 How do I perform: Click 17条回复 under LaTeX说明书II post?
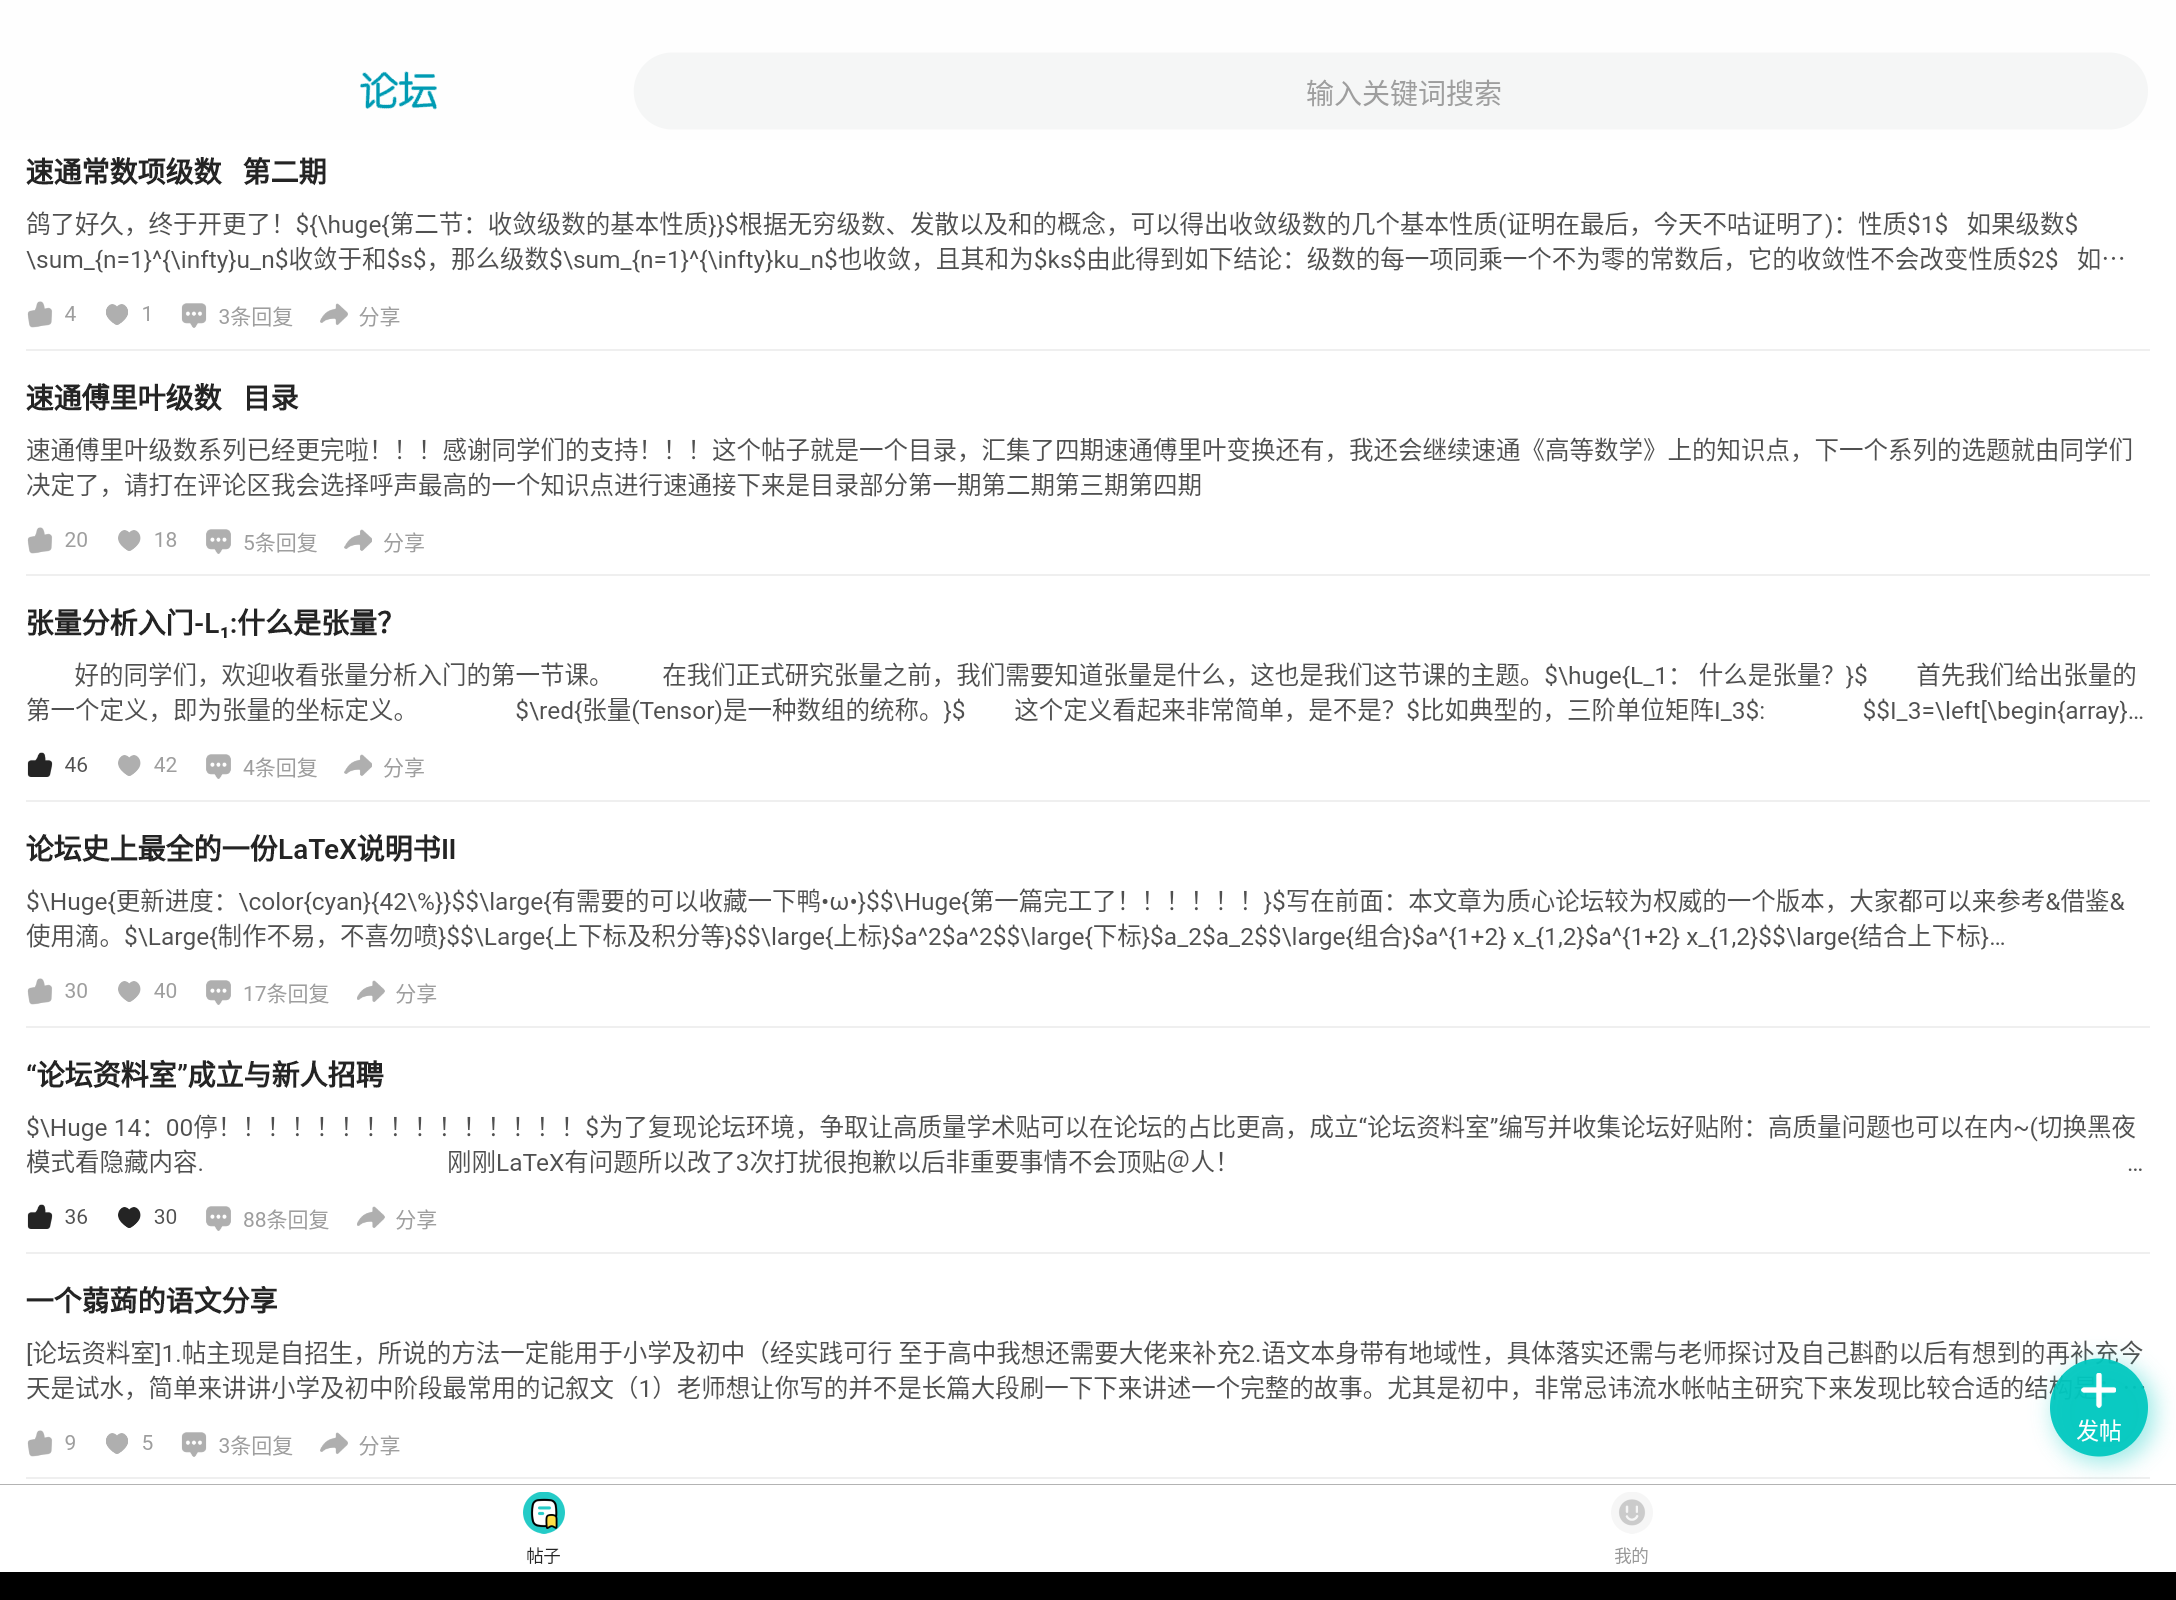coord(286,994)
